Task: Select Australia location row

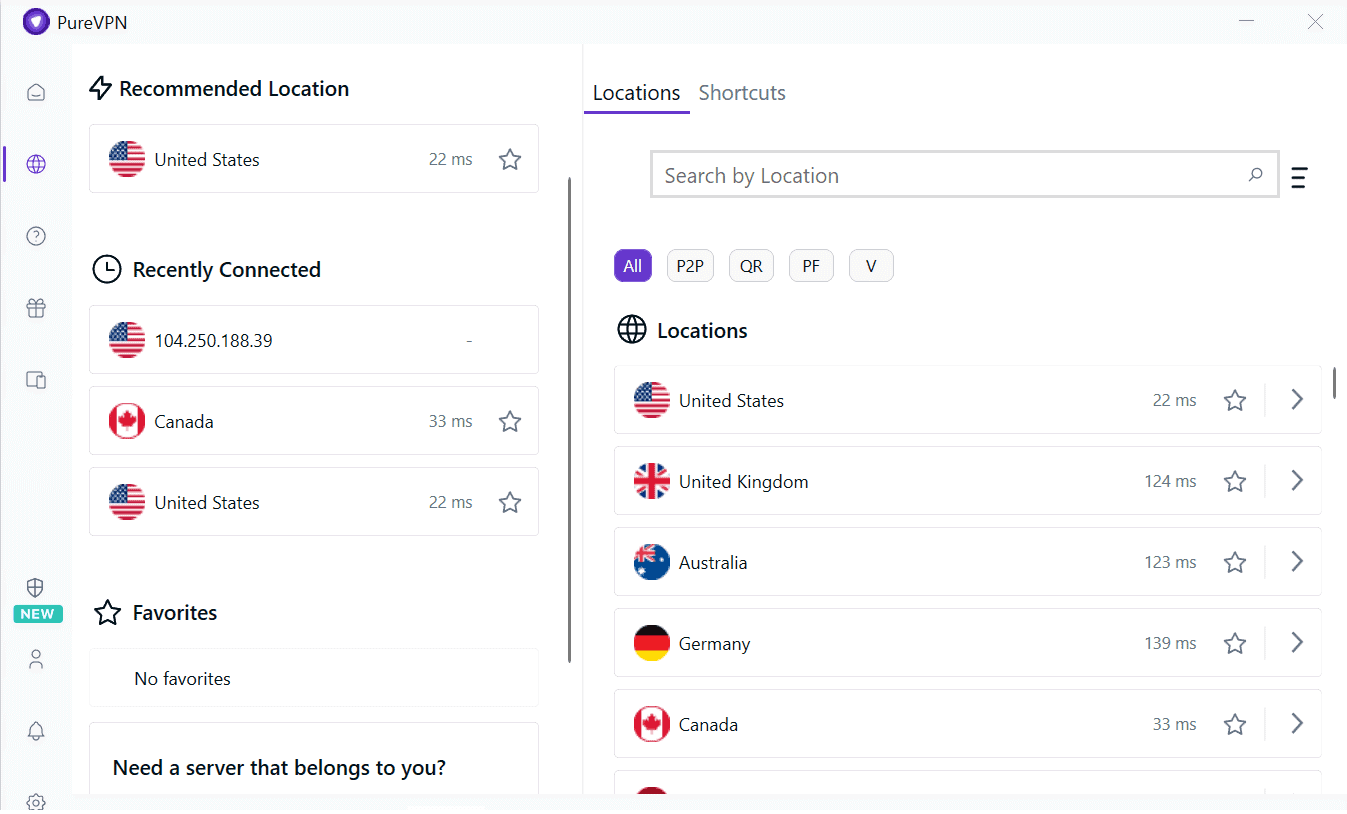Action: coord(968,562)
